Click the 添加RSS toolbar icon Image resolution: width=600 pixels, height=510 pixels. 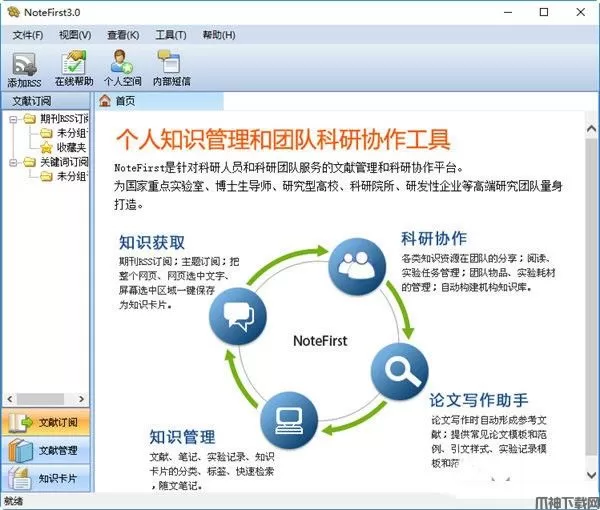(x=24, y=64)
